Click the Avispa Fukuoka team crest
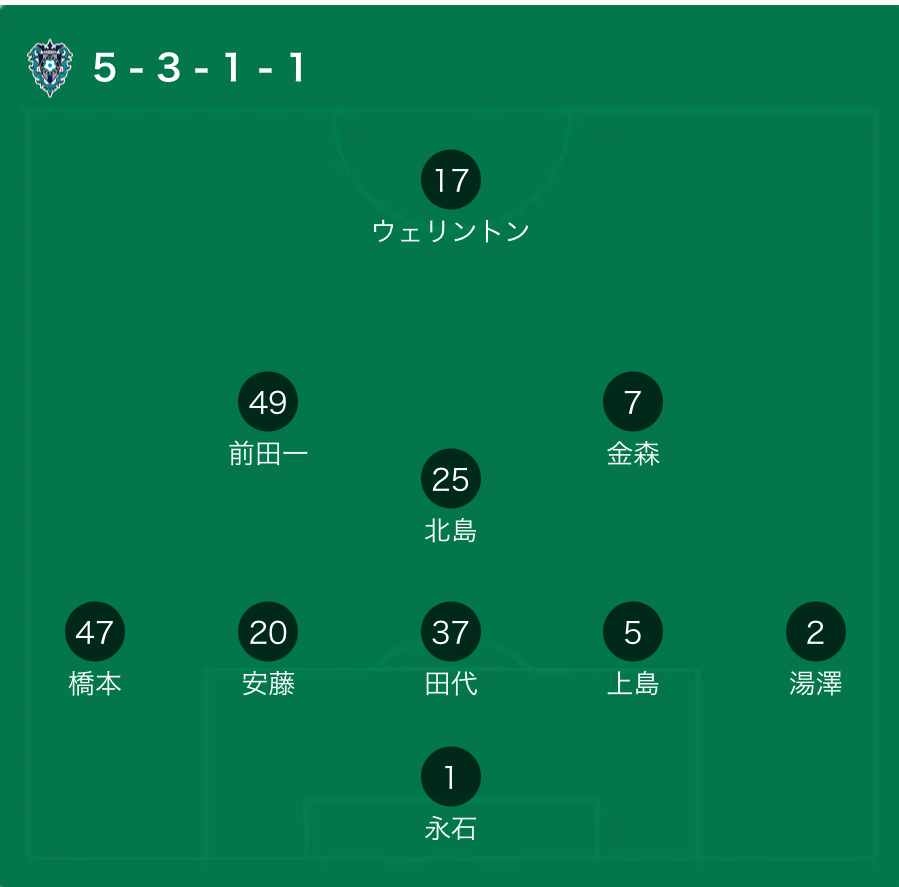Image resolution: width=899 pixels, height=887 pixels. 50,68
